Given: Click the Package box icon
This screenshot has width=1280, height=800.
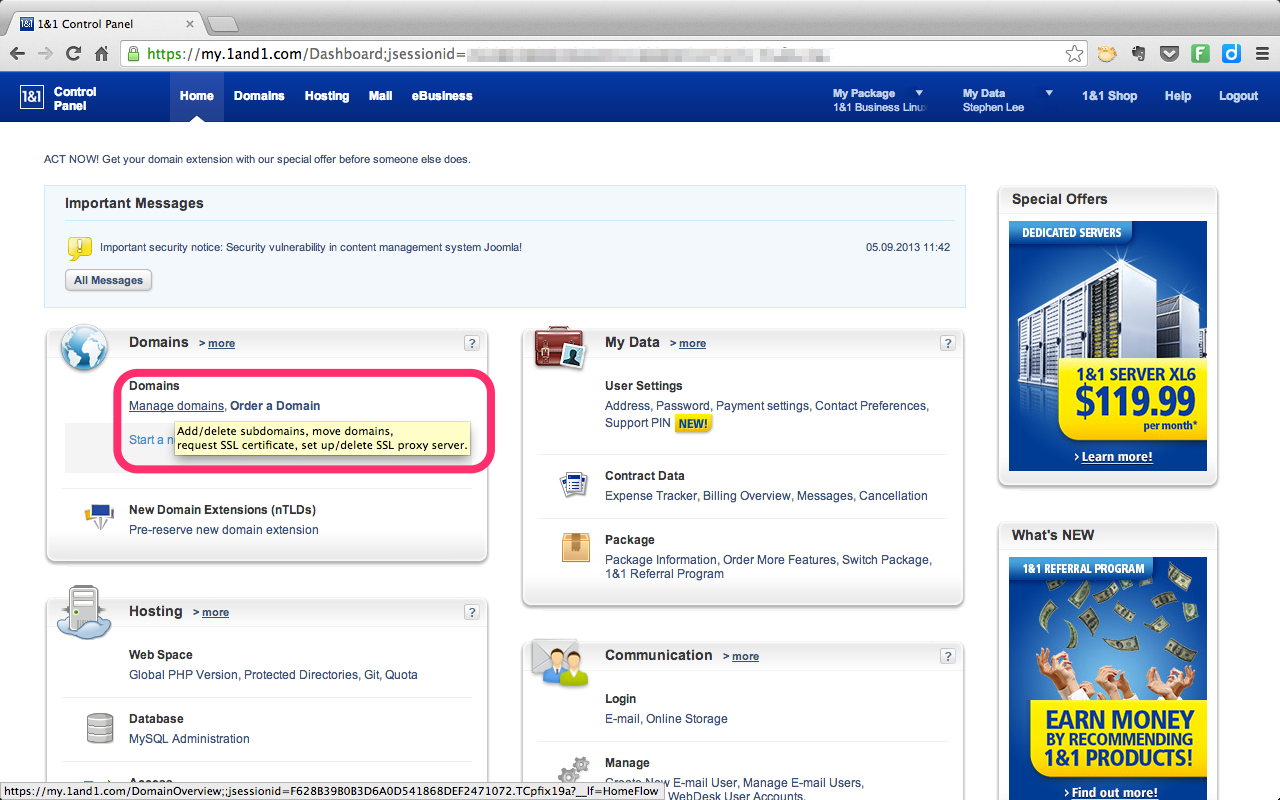Looking at the screenshot, I should [575, 547].
